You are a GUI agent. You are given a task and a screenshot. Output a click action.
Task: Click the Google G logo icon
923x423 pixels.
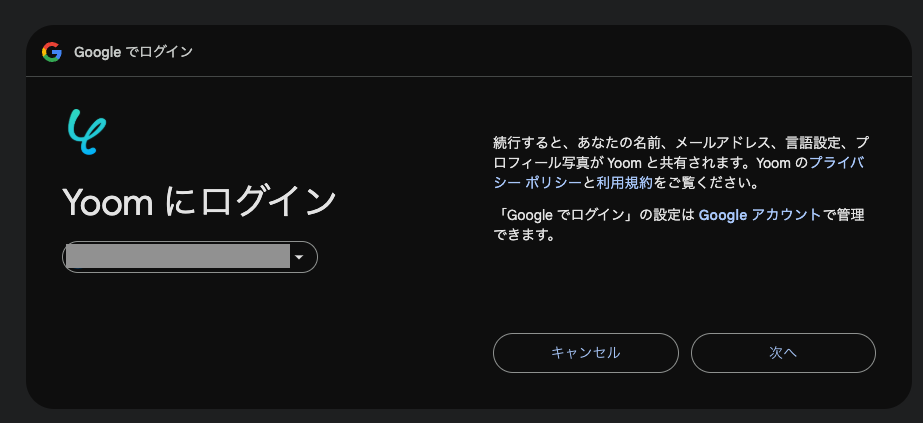[52, 52]
